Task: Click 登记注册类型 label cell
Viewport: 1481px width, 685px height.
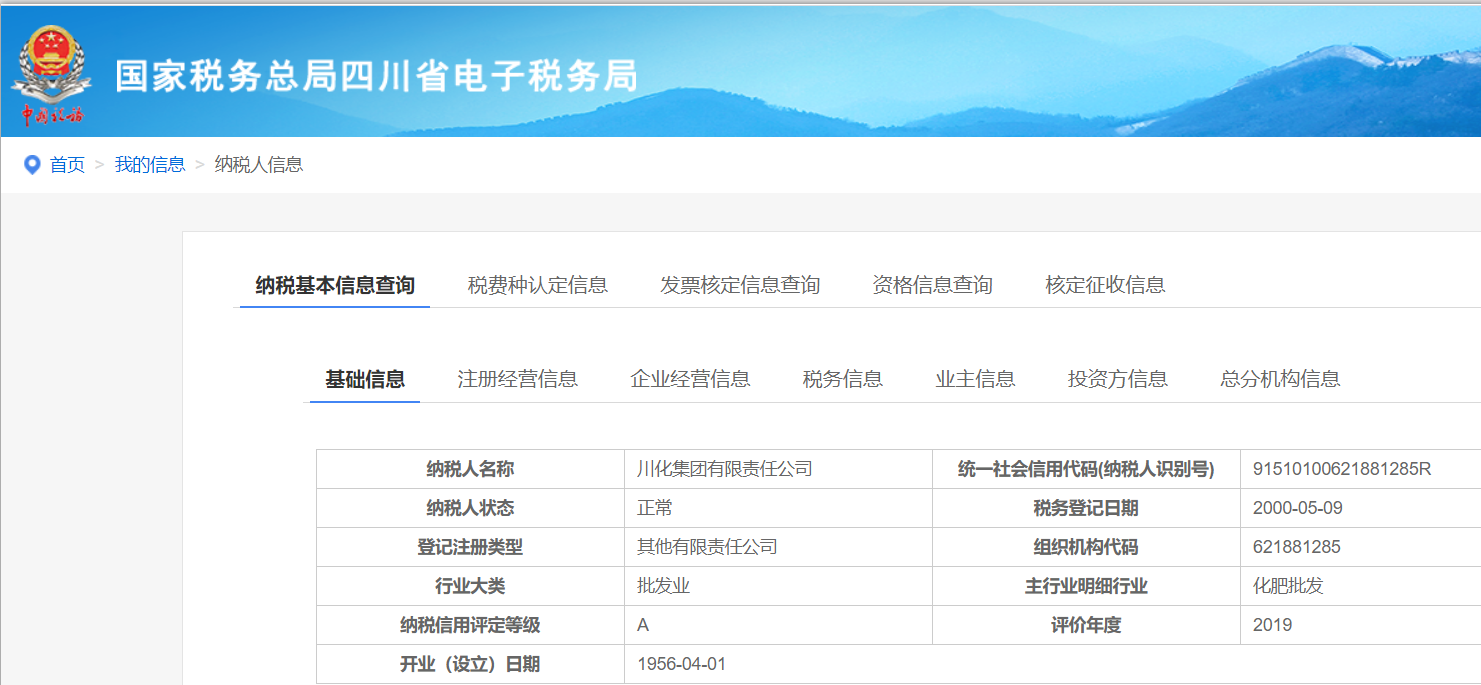Action: click(470, 547)
